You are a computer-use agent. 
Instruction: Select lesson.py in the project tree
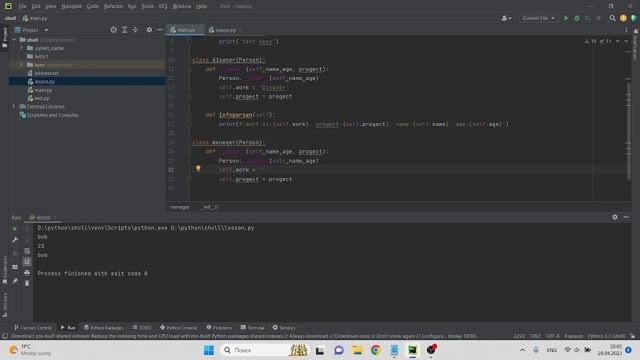44,81
